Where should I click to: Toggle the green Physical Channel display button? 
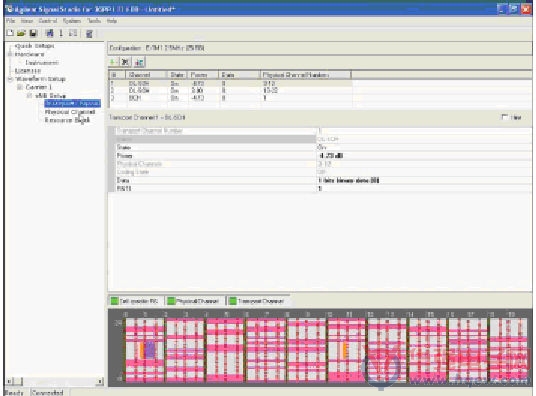click(x=194, y=301)
